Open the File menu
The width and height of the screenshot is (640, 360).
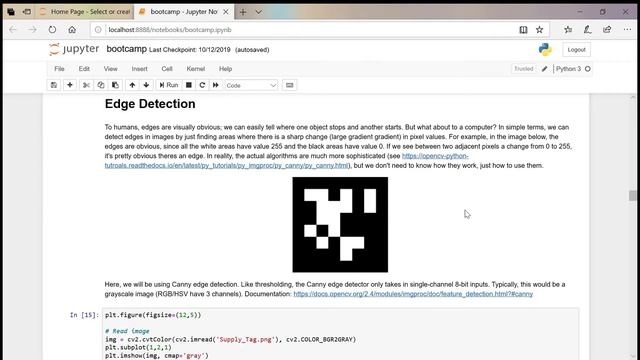[59, 69]
